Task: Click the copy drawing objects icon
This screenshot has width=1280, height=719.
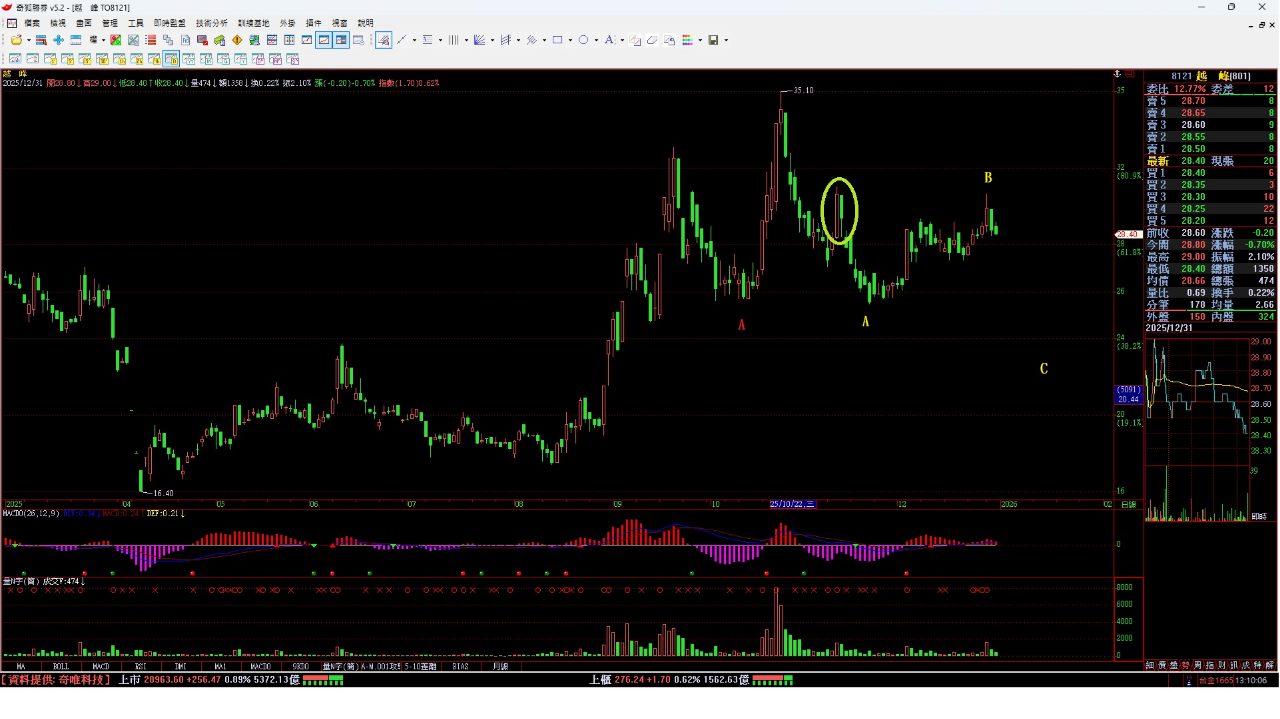Action: point(635,40)
